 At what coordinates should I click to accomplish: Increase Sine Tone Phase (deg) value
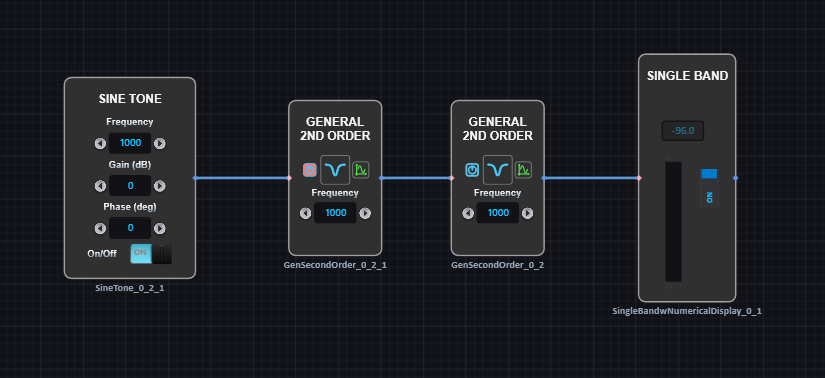pyautogui.click(x=159, y=228)
